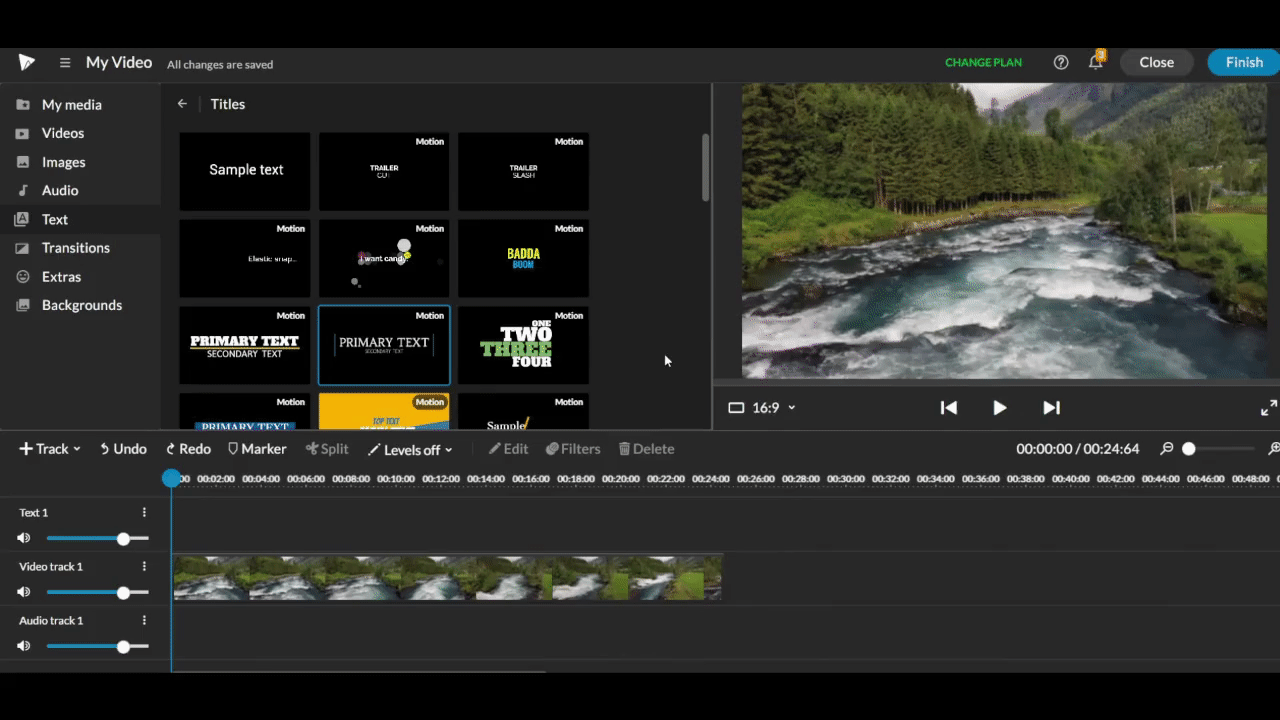The image size is (1280, 720).
Task: Open the Filters tool
Action: [x=573, y=449]
